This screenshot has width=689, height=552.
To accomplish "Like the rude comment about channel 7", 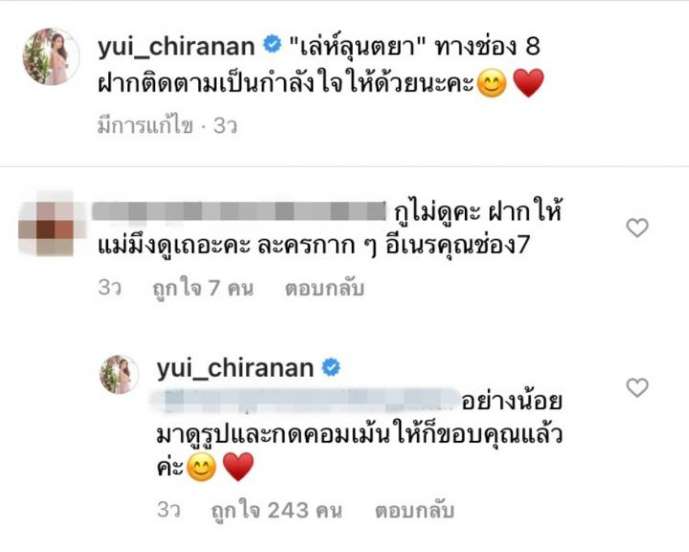I will pos(637,228).
